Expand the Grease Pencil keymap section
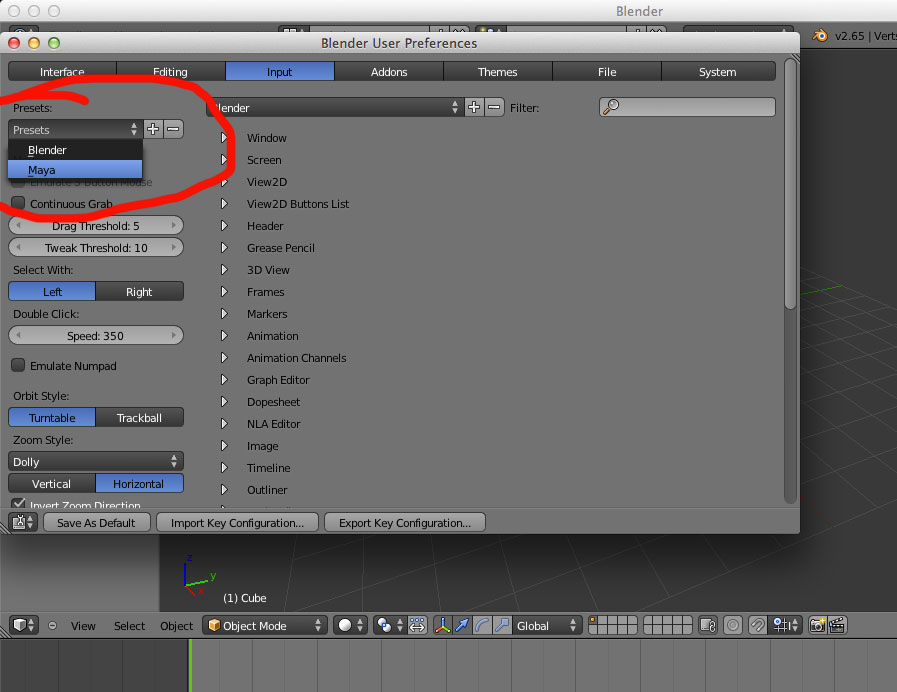 coord(224,248)
